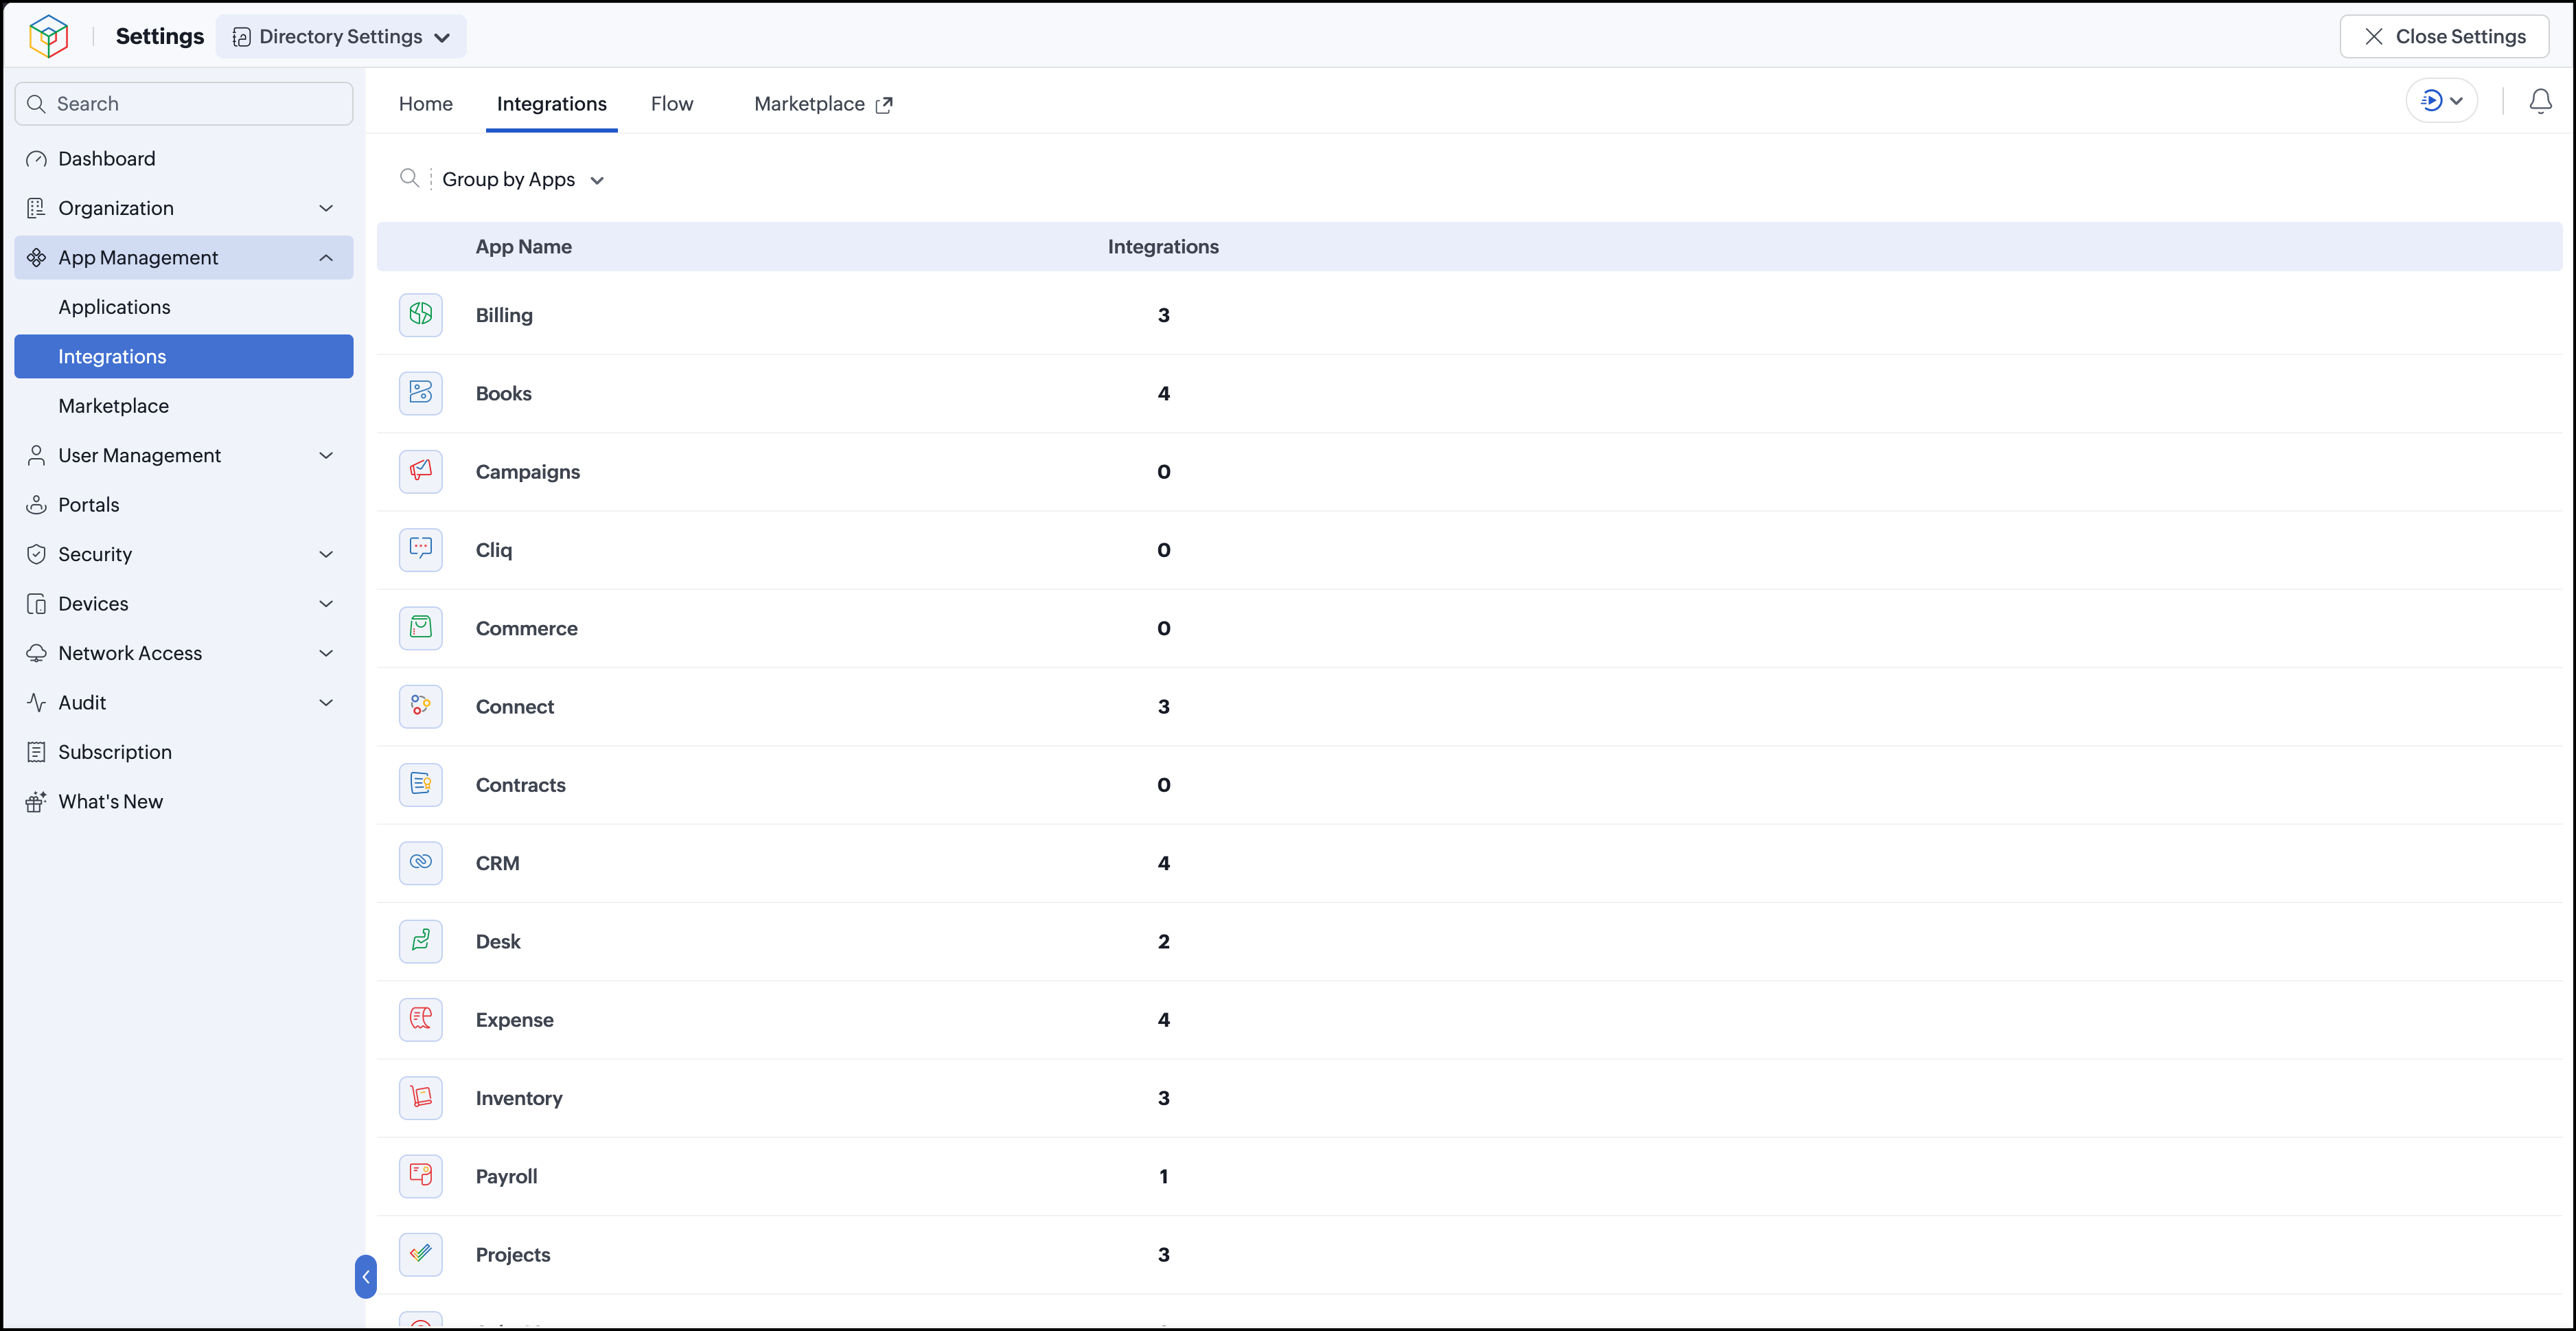This screenshot has width=2576, height=1331.
Task: Open Subscription in the sidebar
Action: coord(184,752)
